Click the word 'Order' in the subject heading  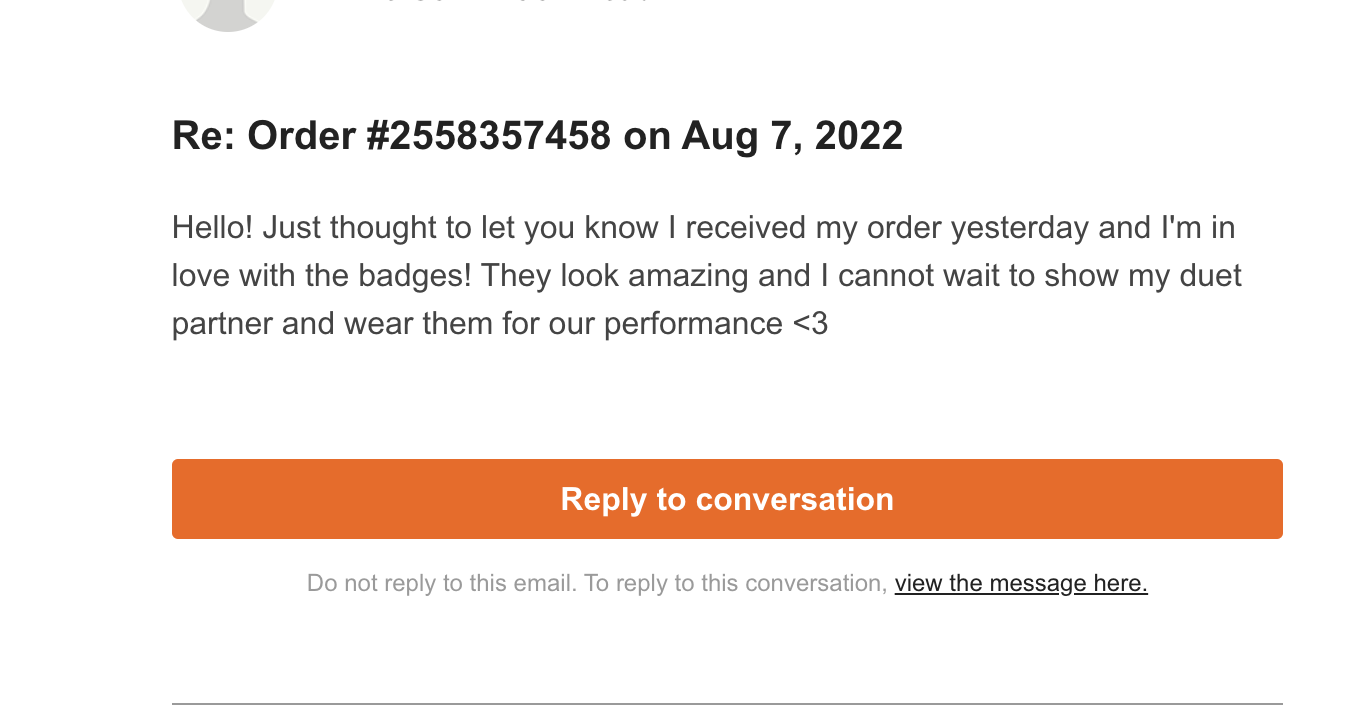tap(301, 135)
